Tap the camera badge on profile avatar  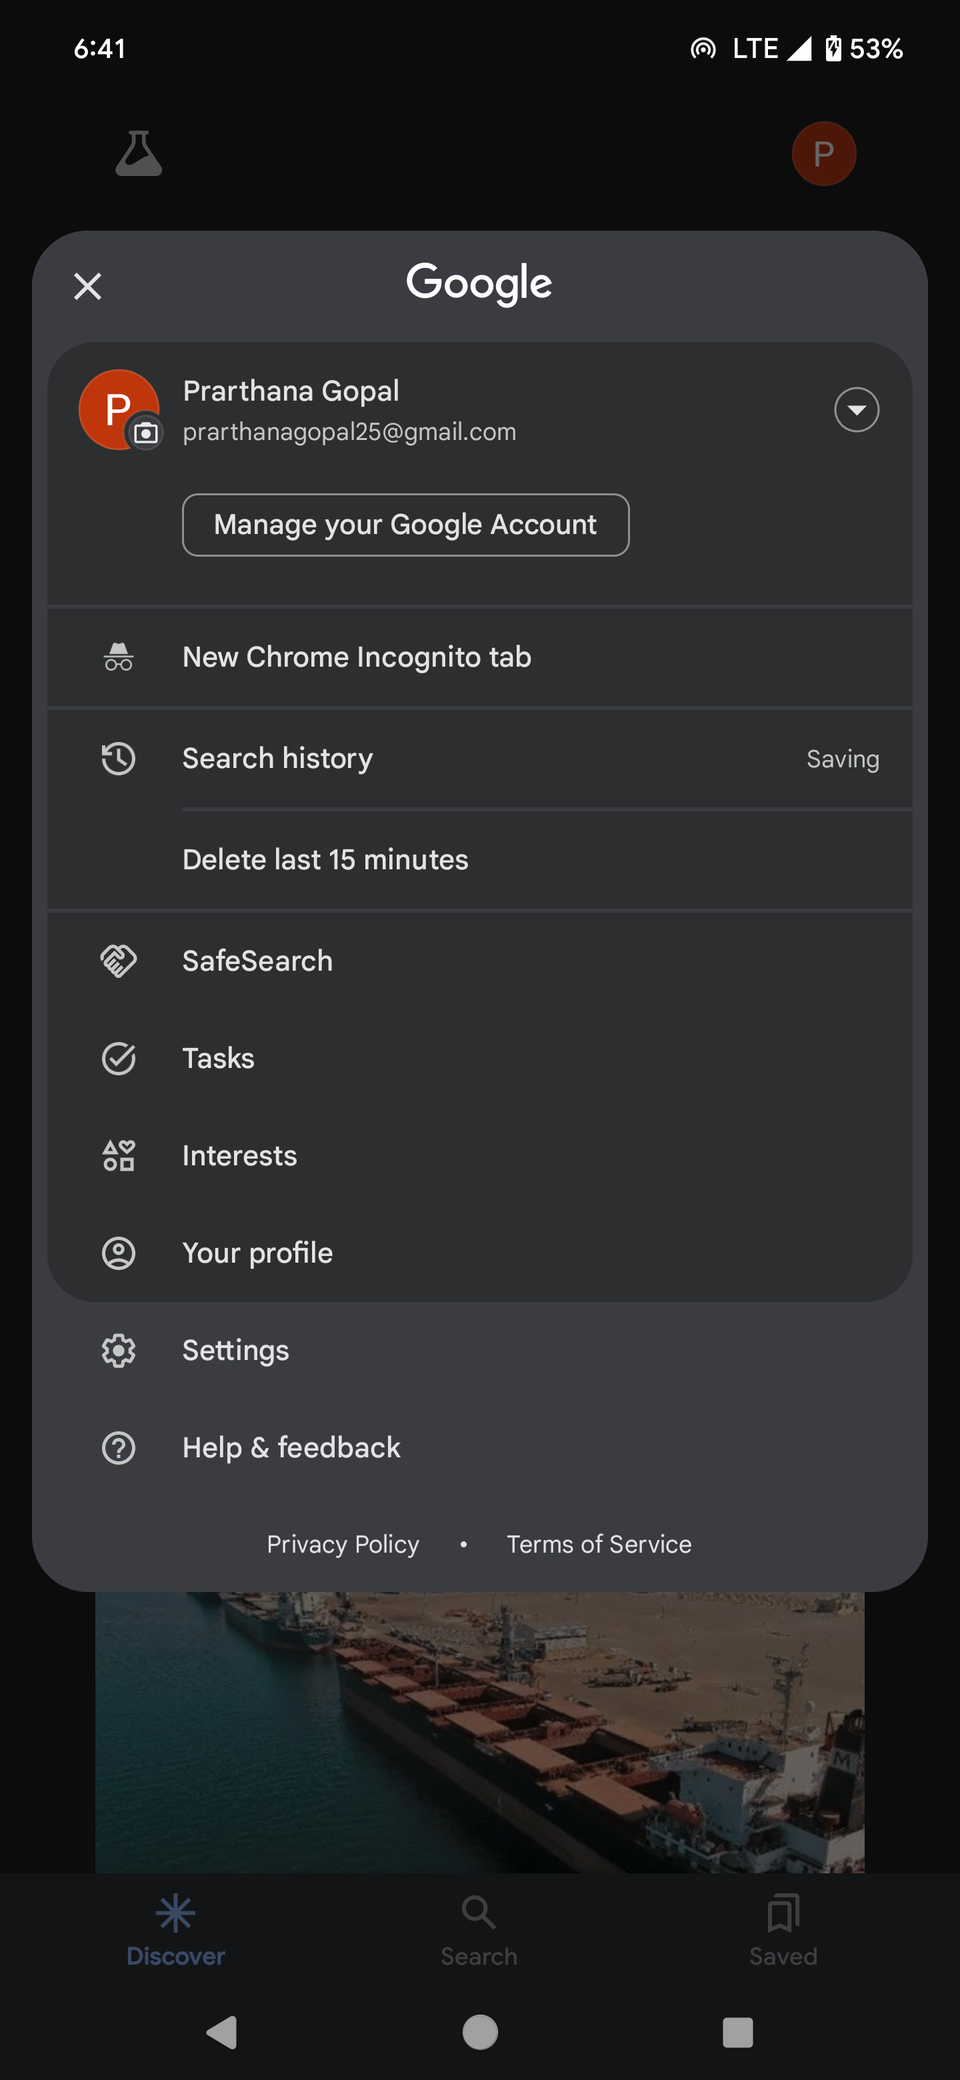coord(146,433)
